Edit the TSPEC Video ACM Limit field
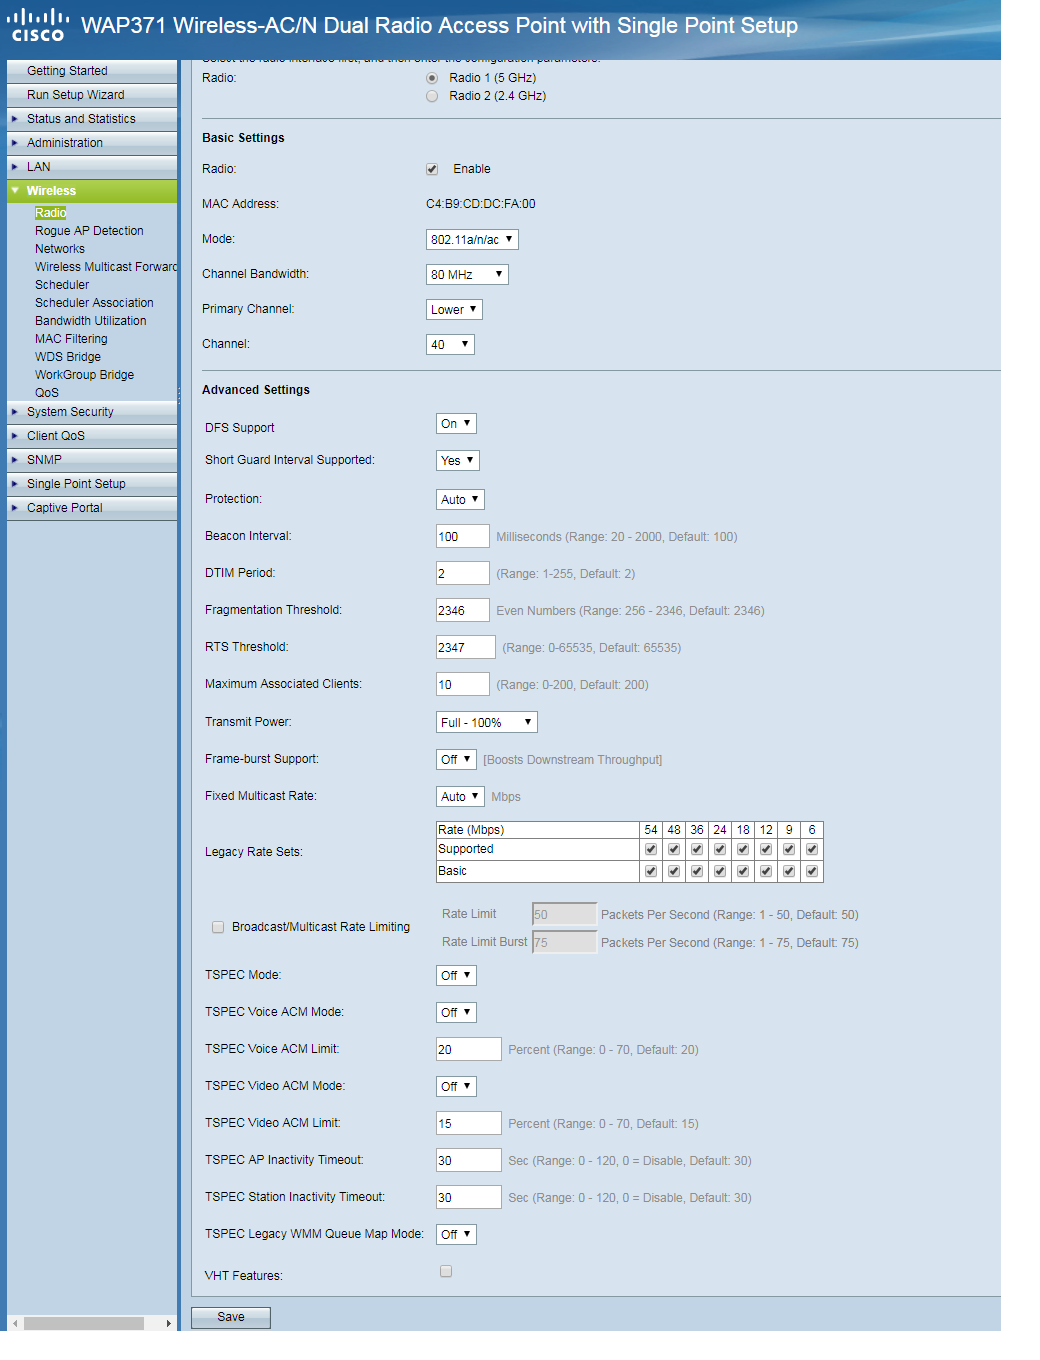Viewport: 1040px width, 1360px height. coord(469,1123)
